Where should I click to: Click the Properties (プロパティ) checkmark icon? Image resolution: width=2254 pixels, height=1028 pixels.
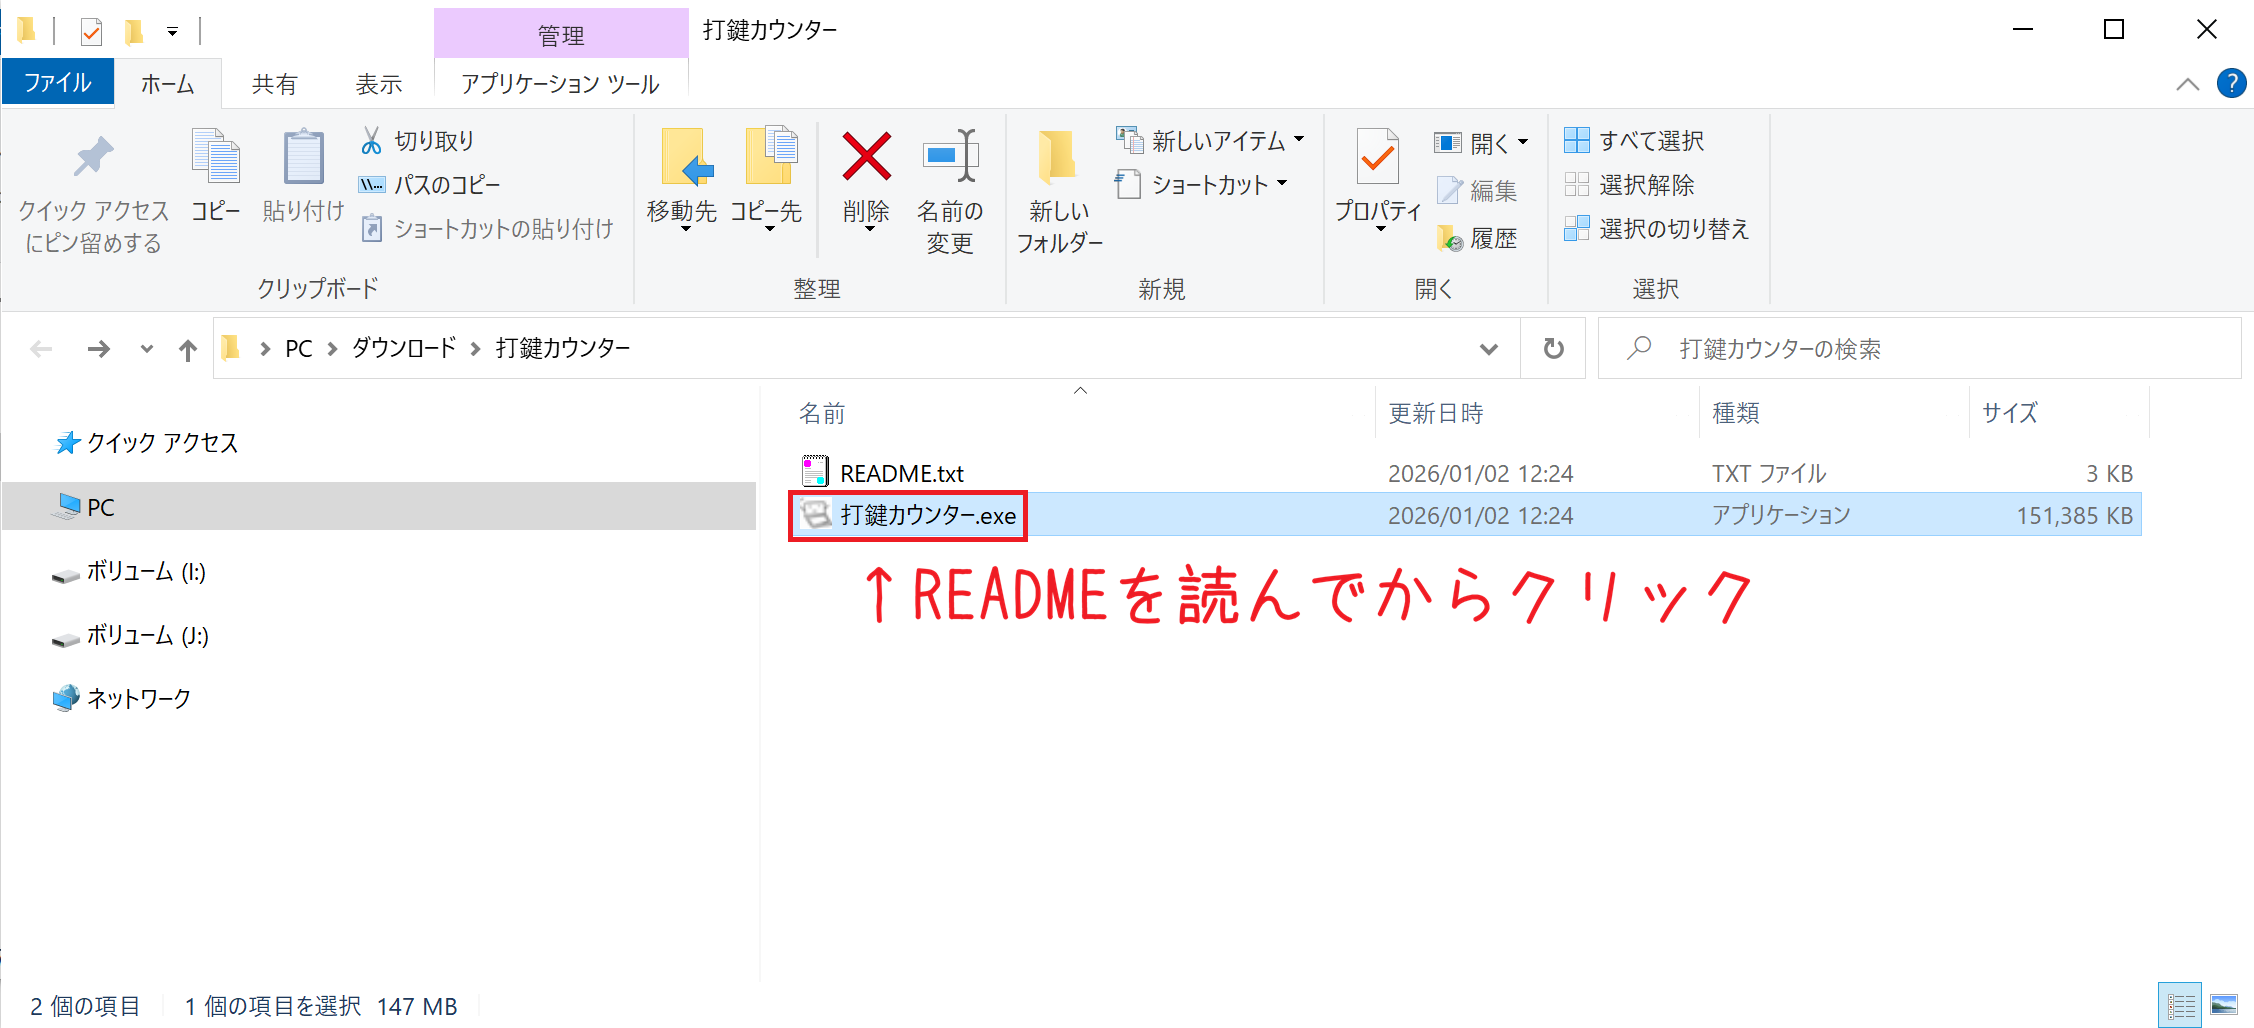pos(1377,157)
